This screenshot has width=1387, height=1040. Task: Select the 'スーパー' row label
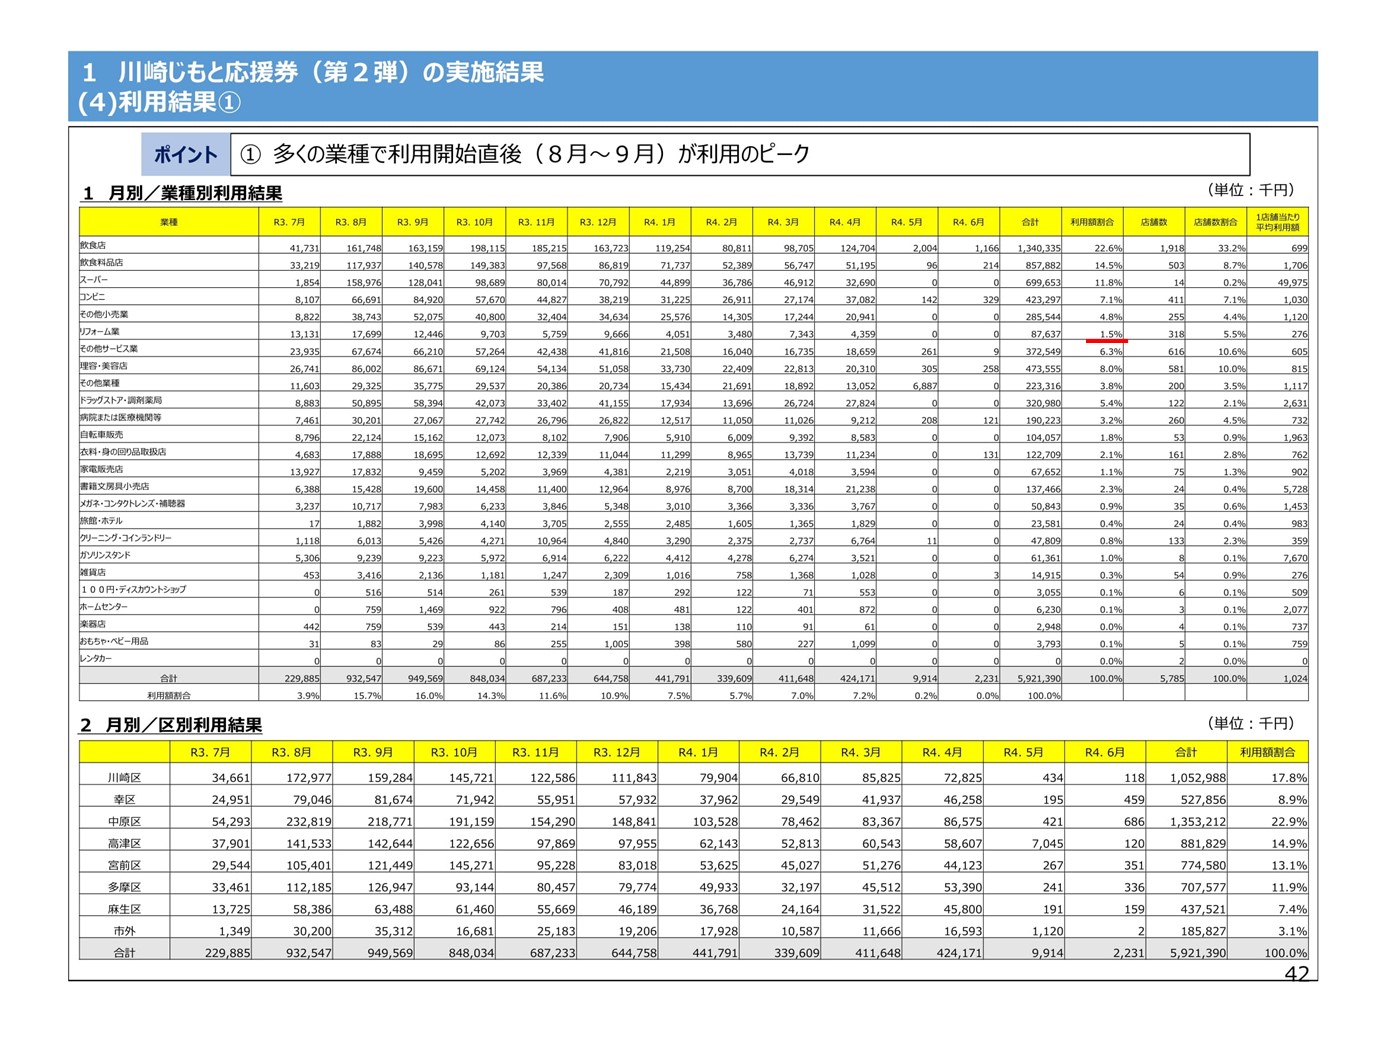tap(94, 280)
